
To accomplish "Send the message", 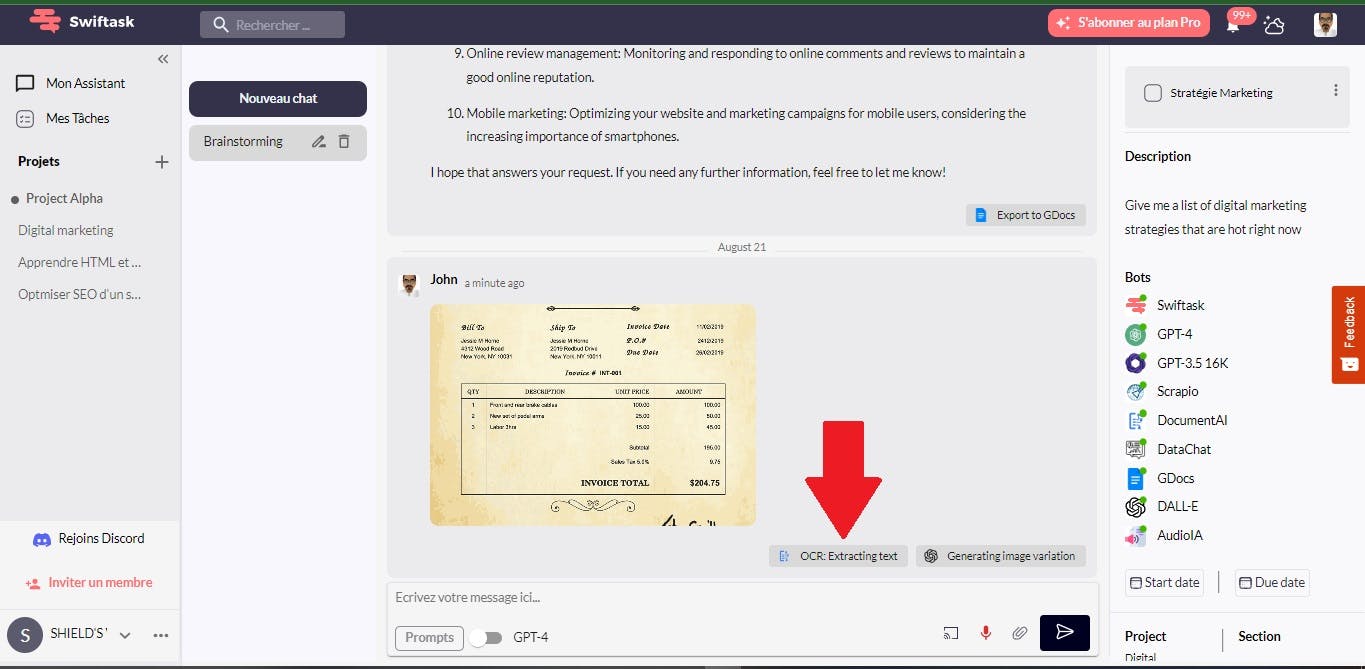I will (1065, 632).
